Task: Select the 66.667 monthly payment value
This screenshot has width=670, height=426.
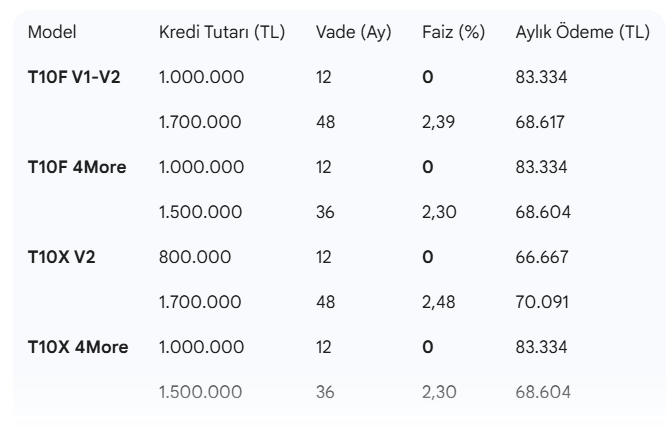Action: [x=541, y=257]
